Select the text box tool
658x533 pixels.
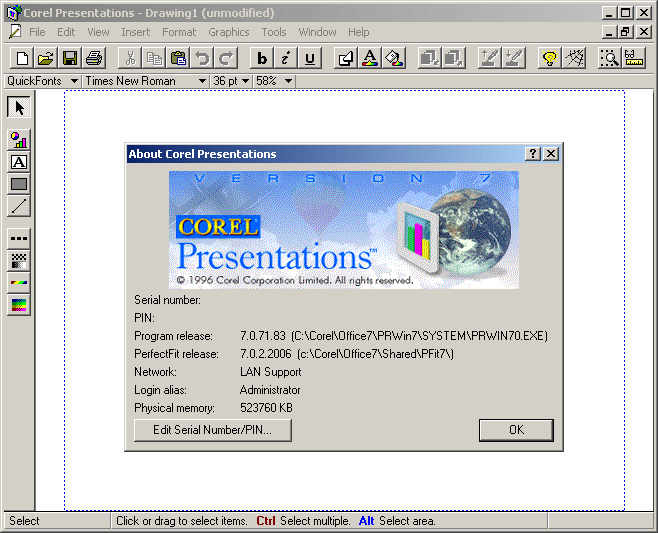click(19, 162)
